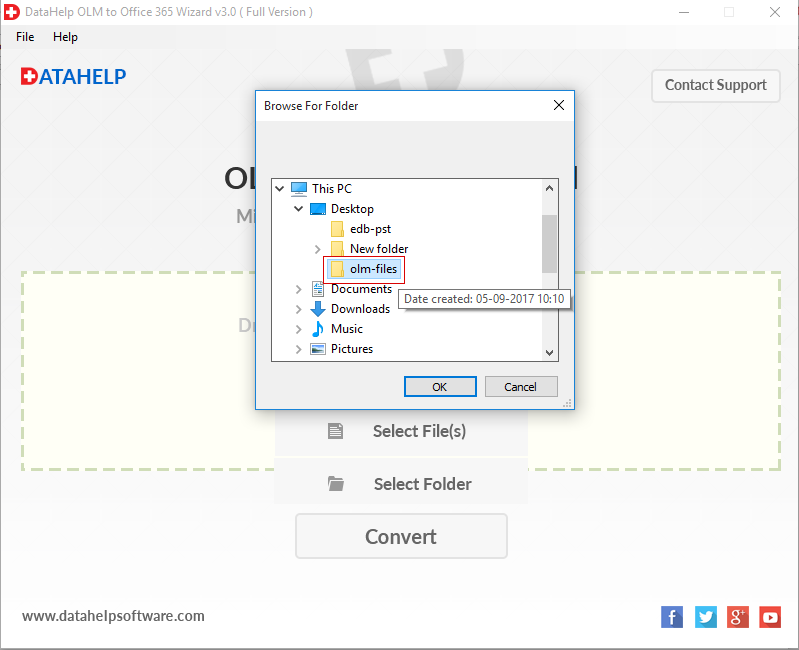This screenshot has height=650, width=799.
Task: Open the Help menu
Action: [65, 37]
